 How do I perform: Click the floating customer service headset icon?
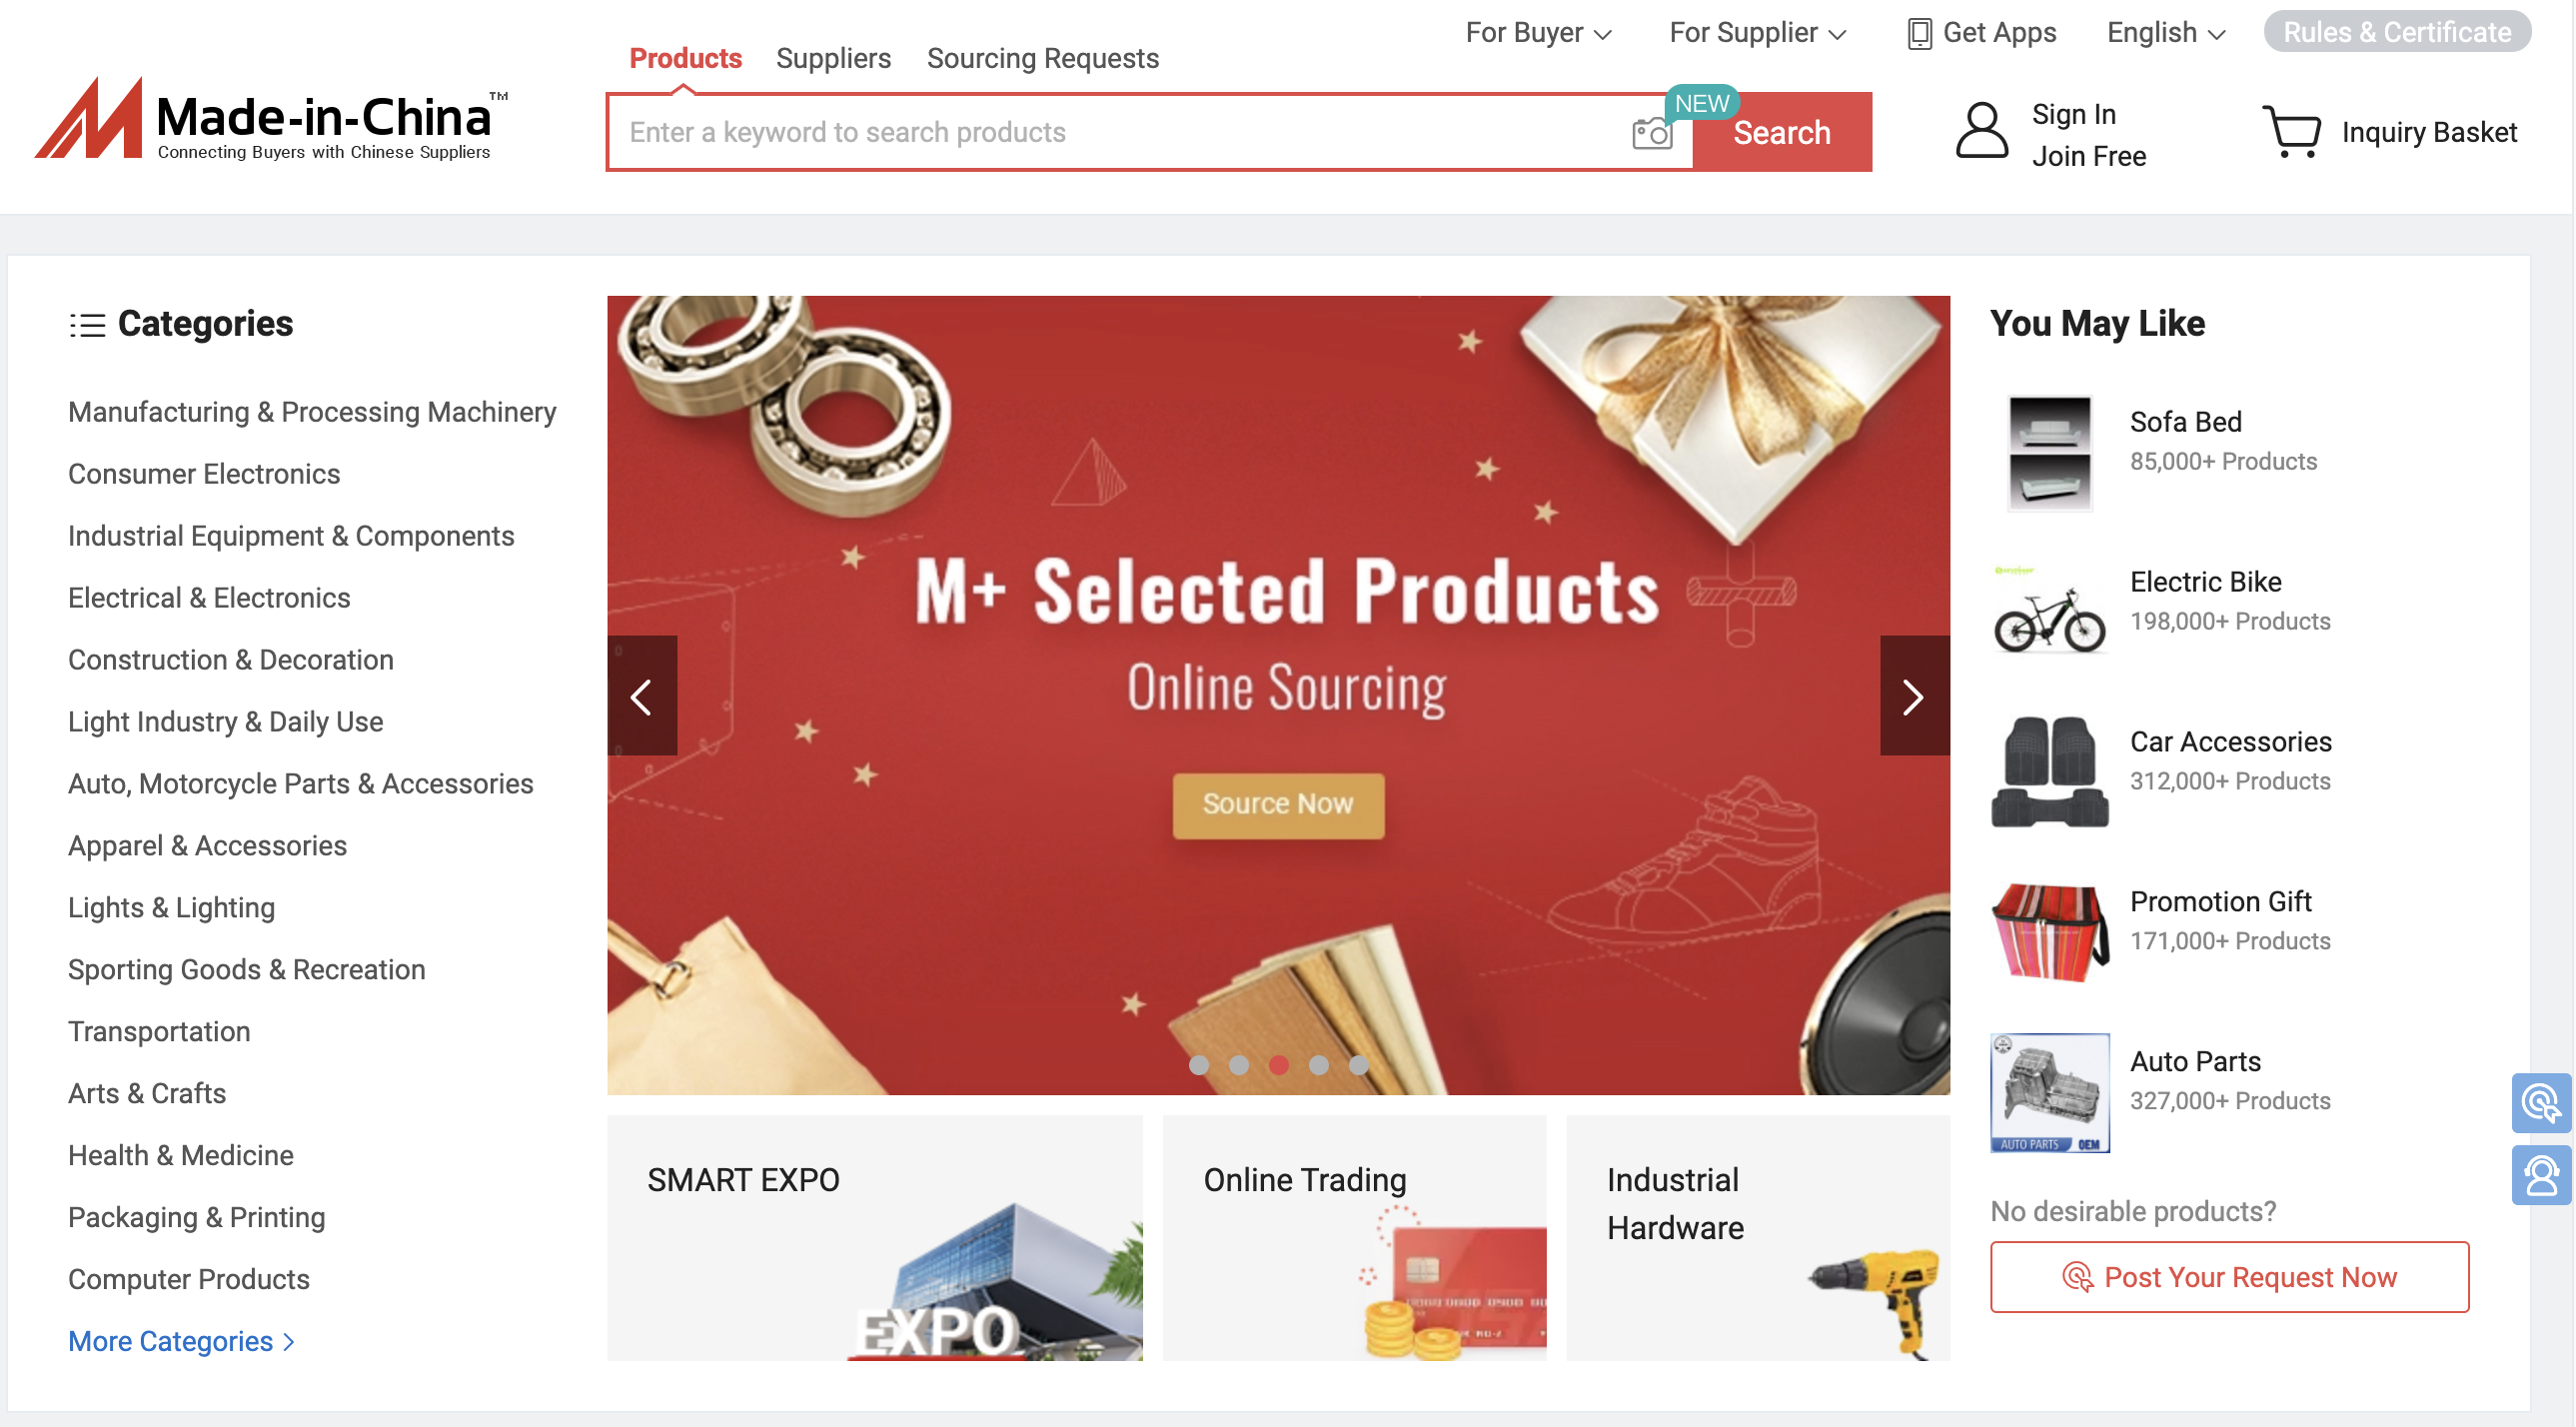pos(2541,1175)
